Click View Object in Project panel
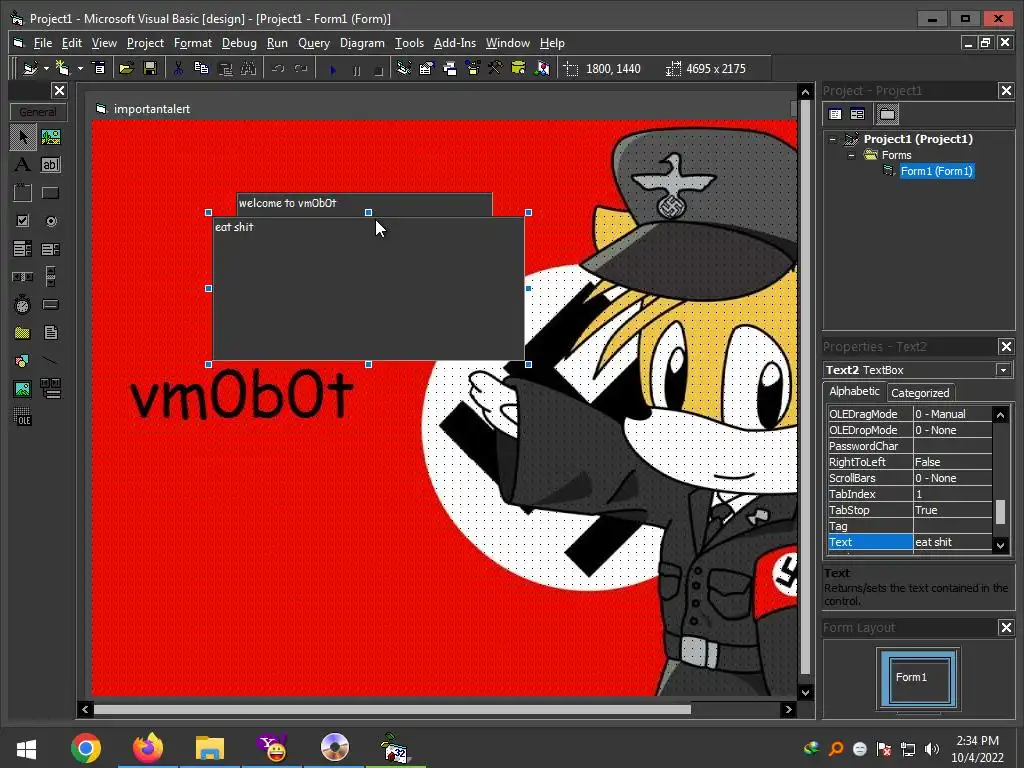 [857, 114]
